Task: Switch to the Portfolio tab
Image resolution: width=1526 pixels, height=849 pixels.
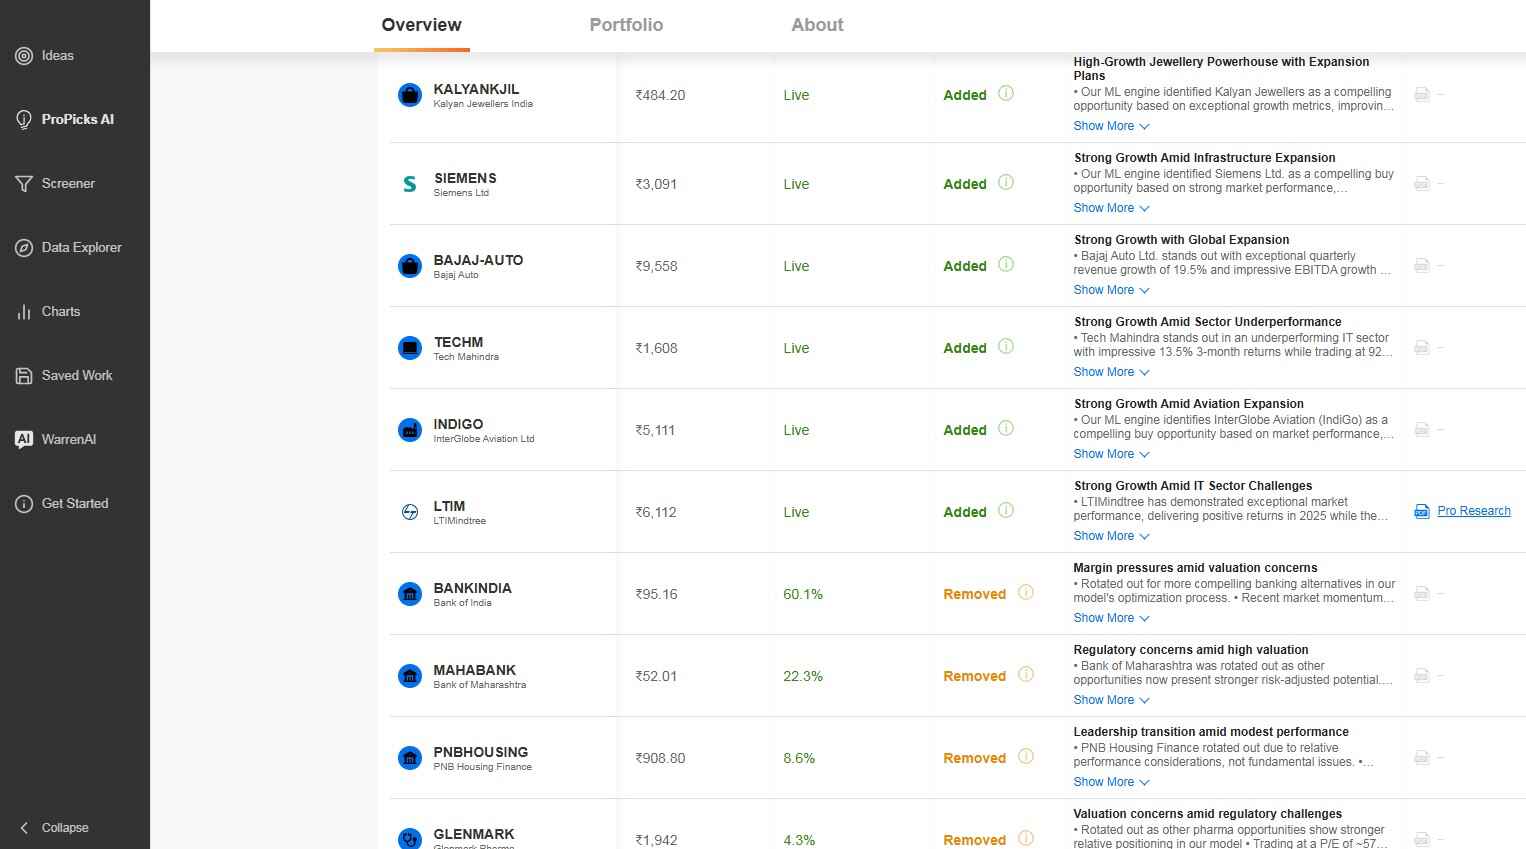Action: [x=626, y=25]
